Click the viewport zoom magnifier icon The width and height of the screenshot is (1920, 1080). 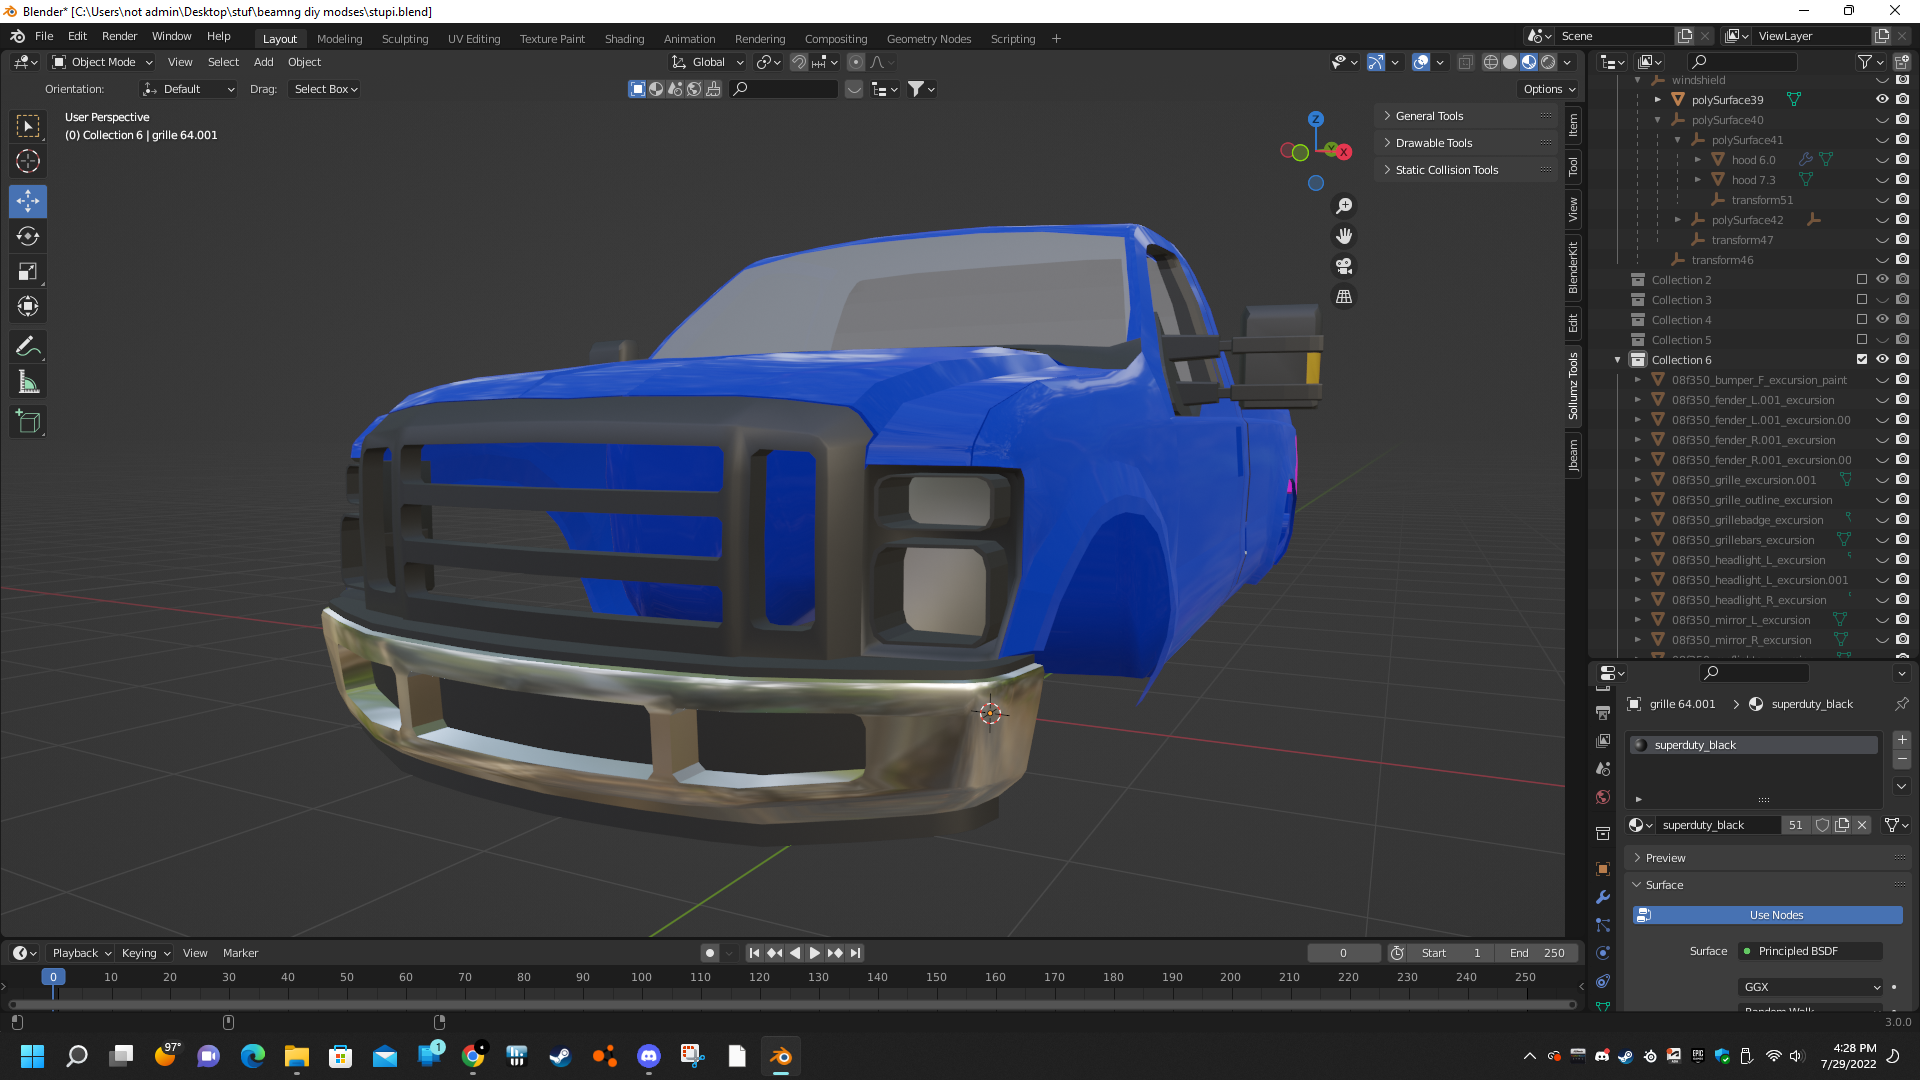1344,206
